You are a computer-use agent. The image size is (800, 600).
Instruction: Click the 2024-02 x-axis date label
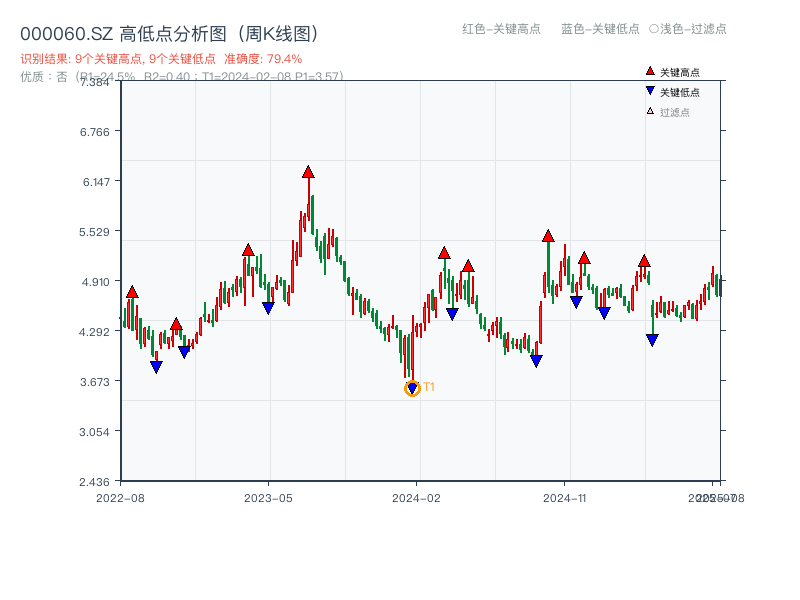click(416, 498)
